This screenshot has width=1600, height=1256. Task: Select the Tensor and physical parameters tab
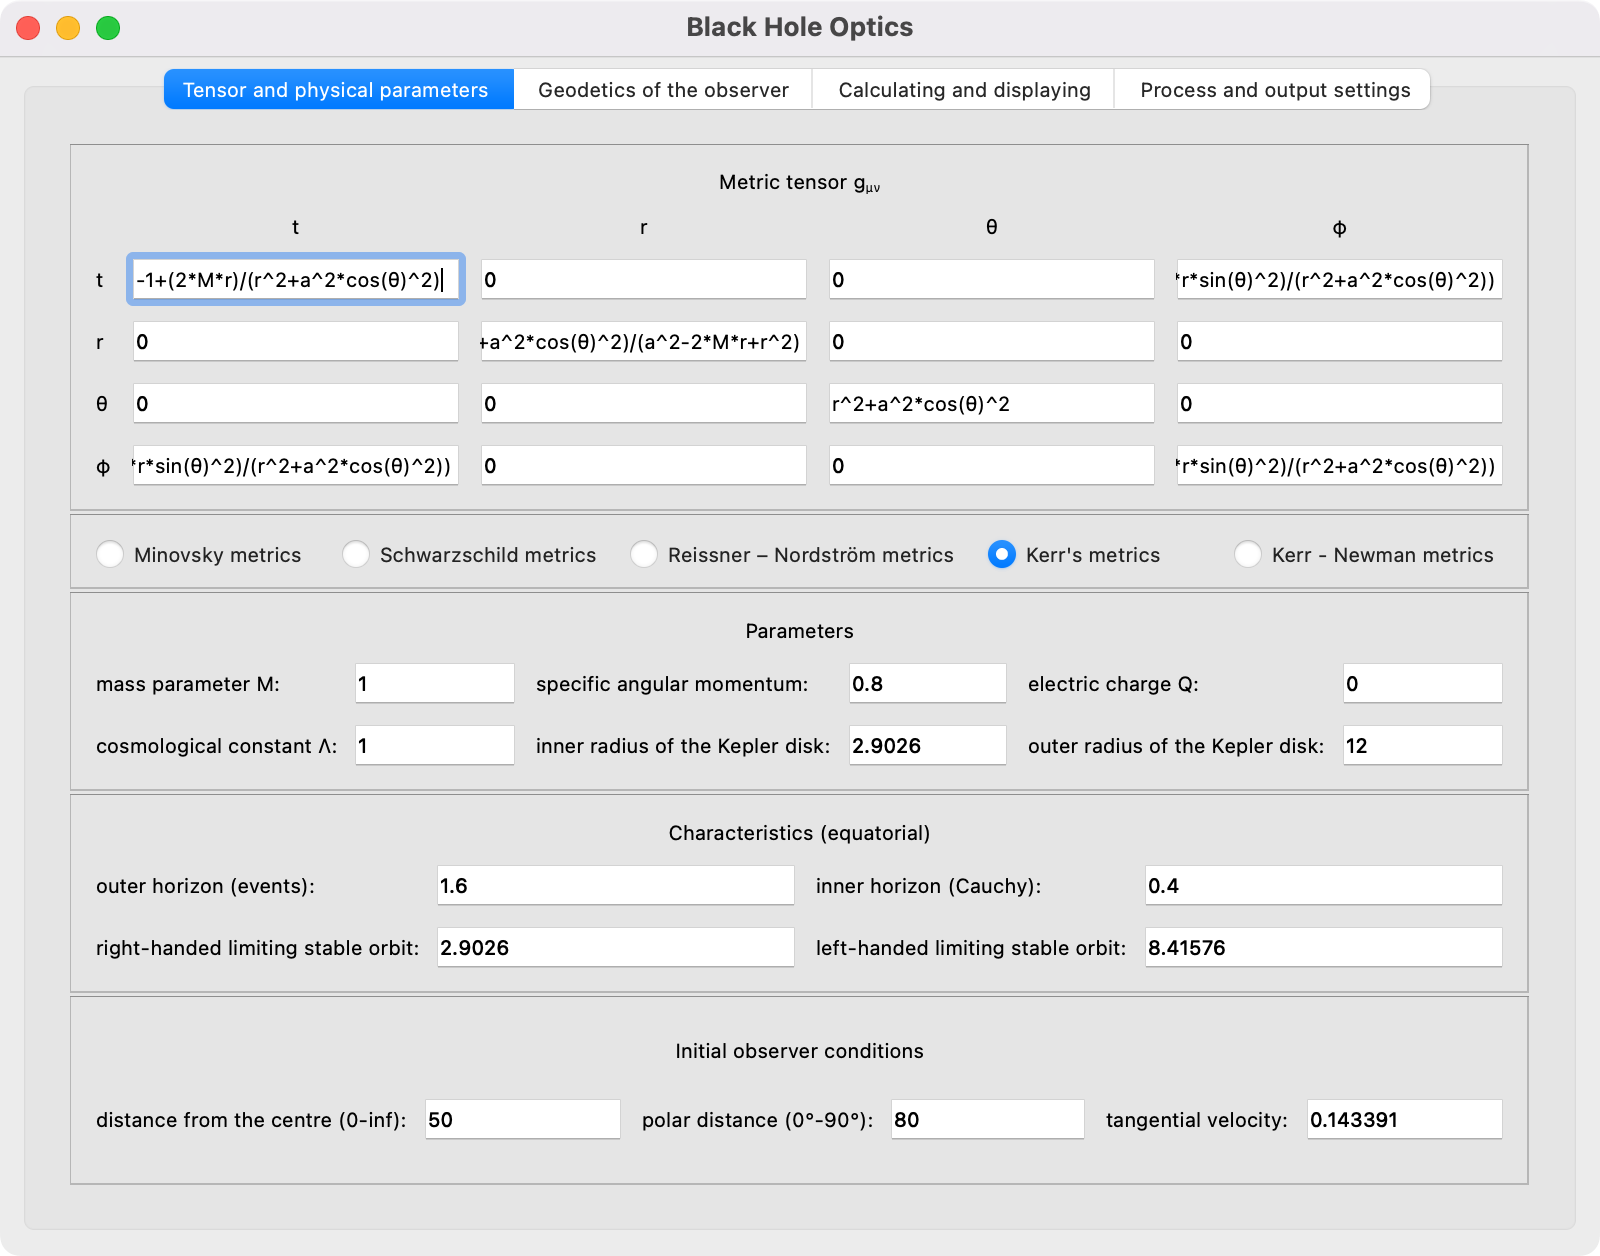[336, 90]
